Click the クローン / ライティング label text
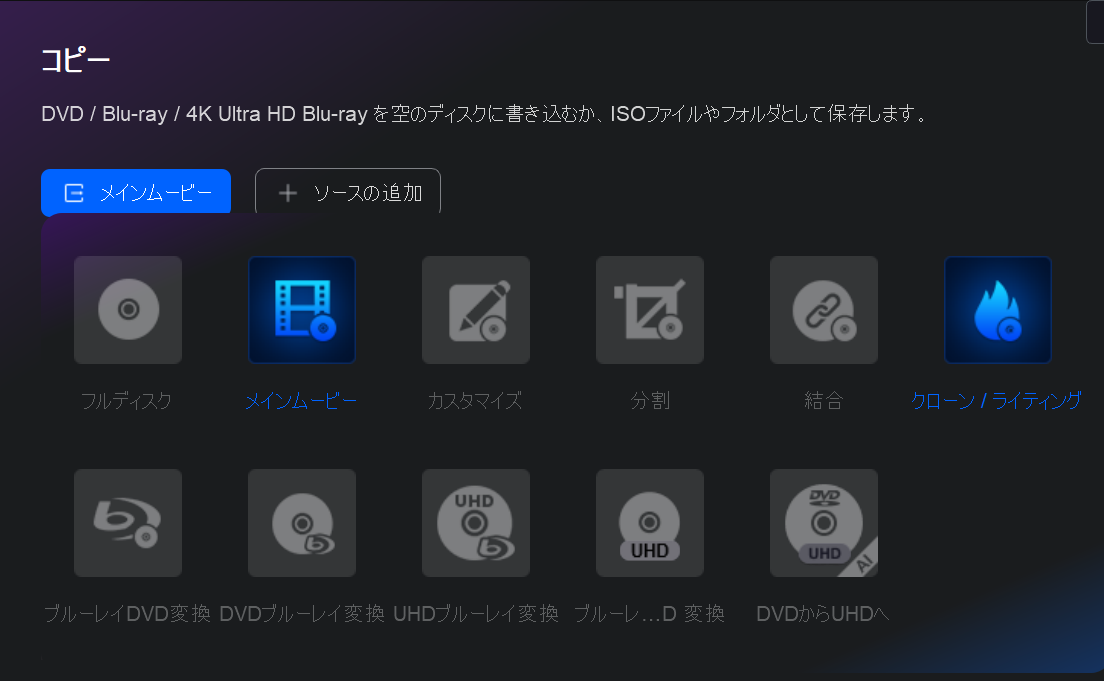This screenshot has width=1104, height=681. tap(996, 401)
